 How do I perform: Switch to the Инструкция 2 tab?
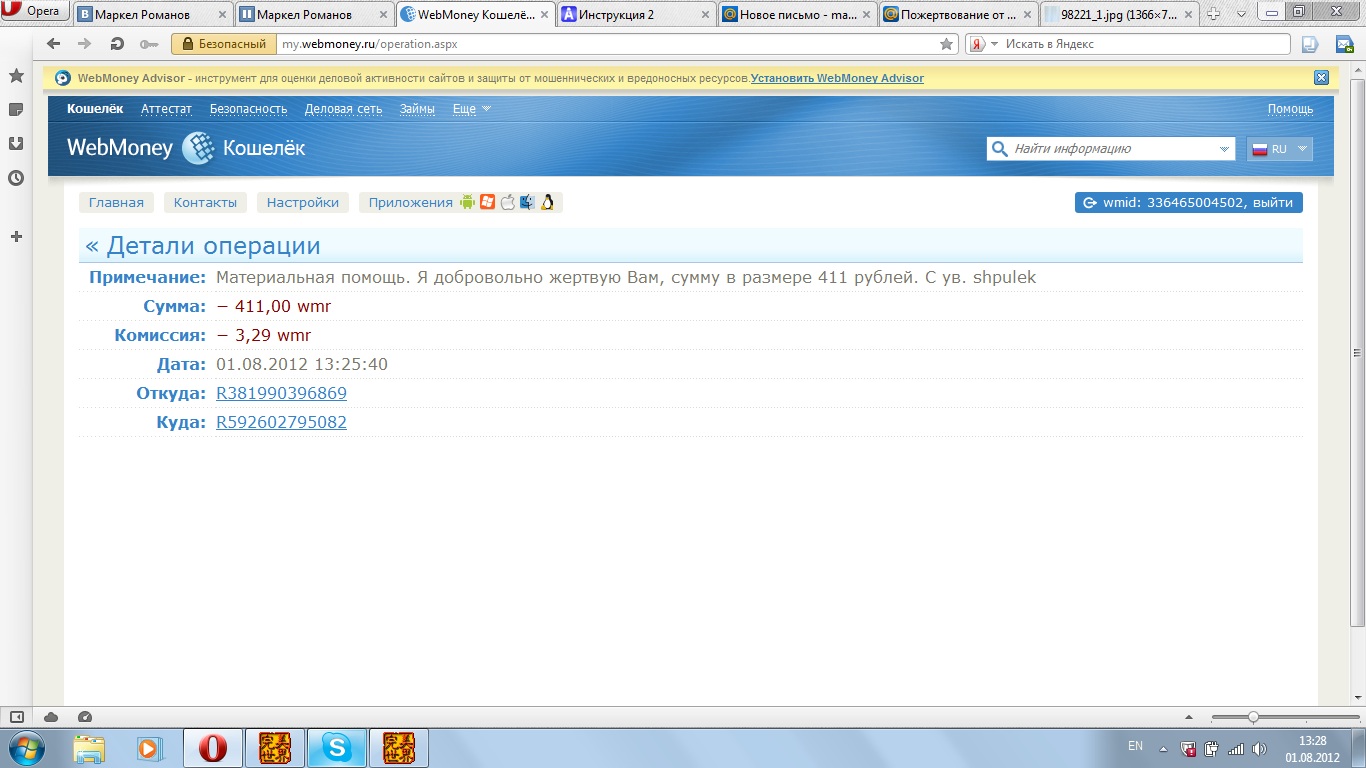pos(635,14)
